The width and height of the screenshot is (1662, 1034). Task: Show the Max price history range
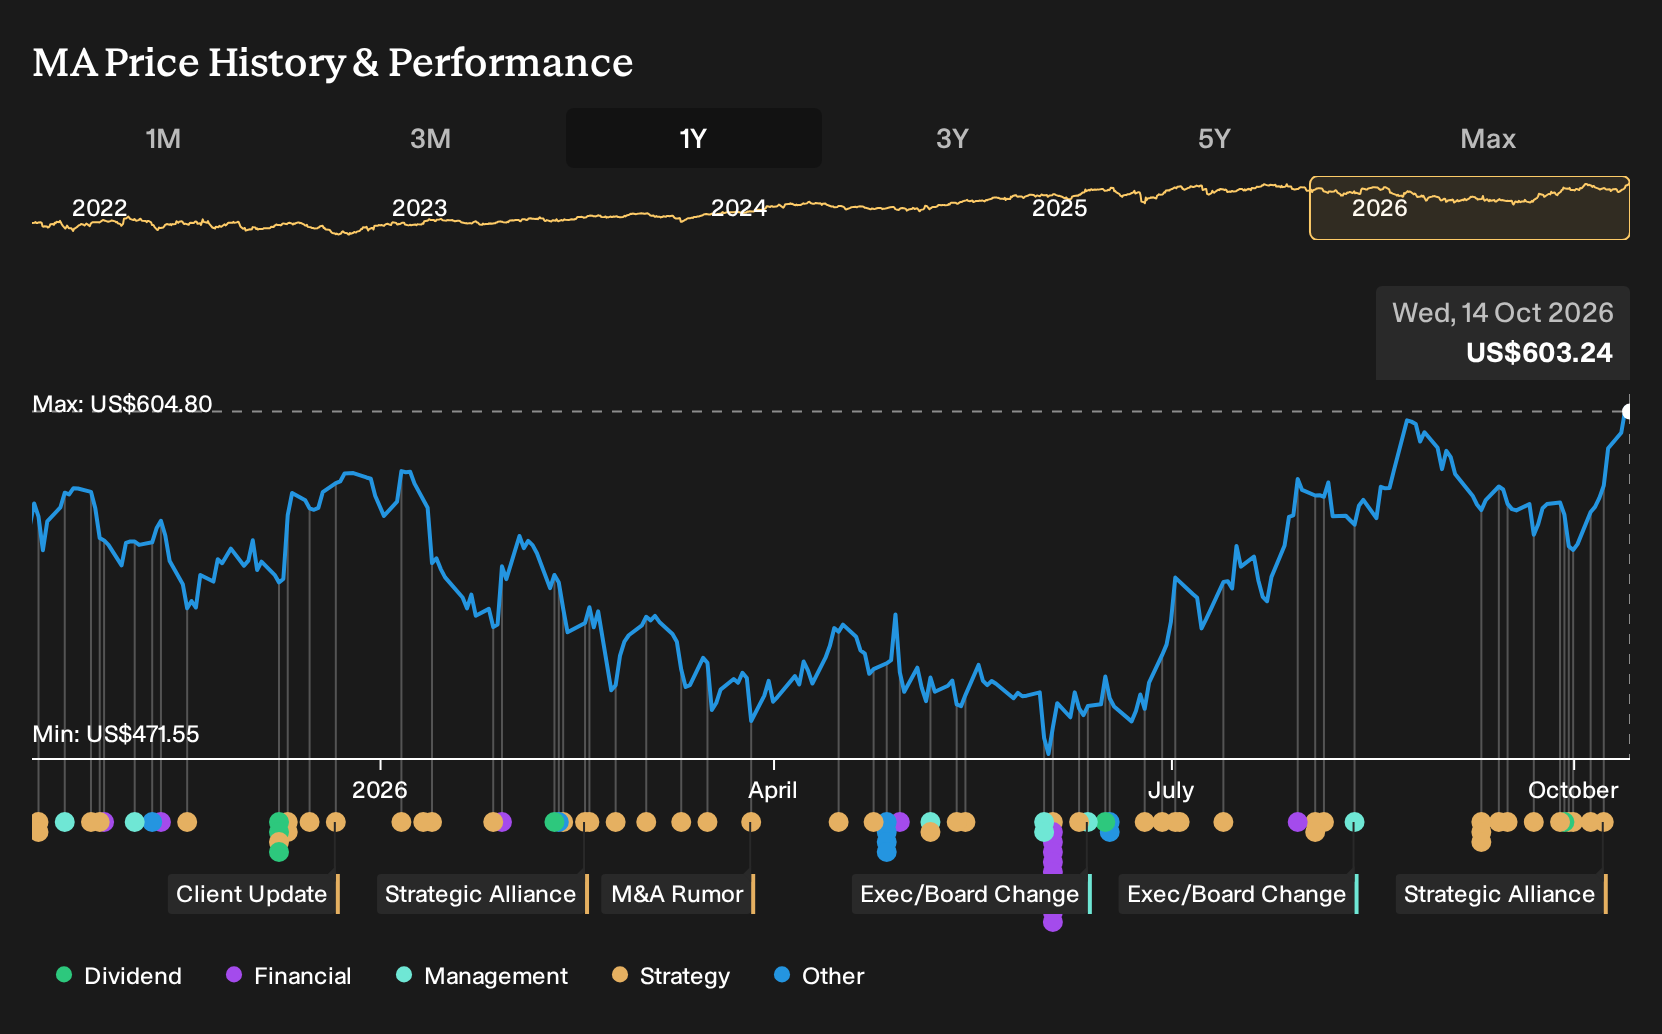tap(1488, 138)
